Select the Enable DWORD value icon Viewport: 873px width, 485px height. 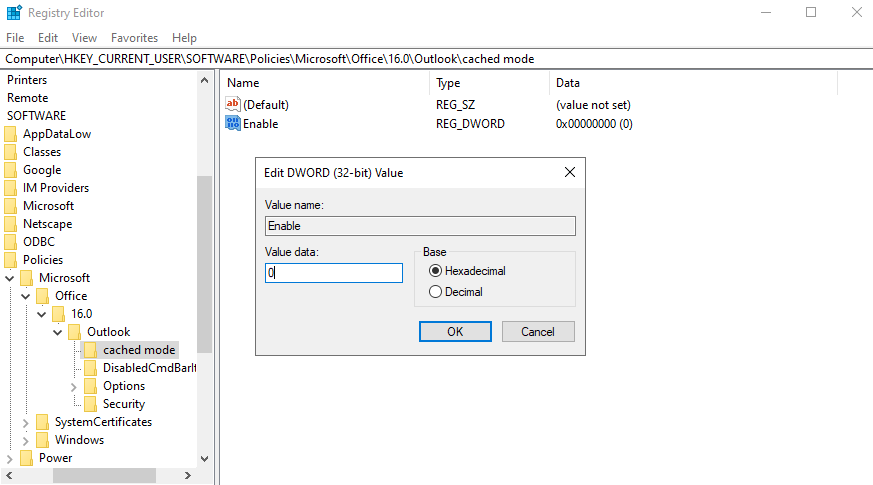coord(233,123)
